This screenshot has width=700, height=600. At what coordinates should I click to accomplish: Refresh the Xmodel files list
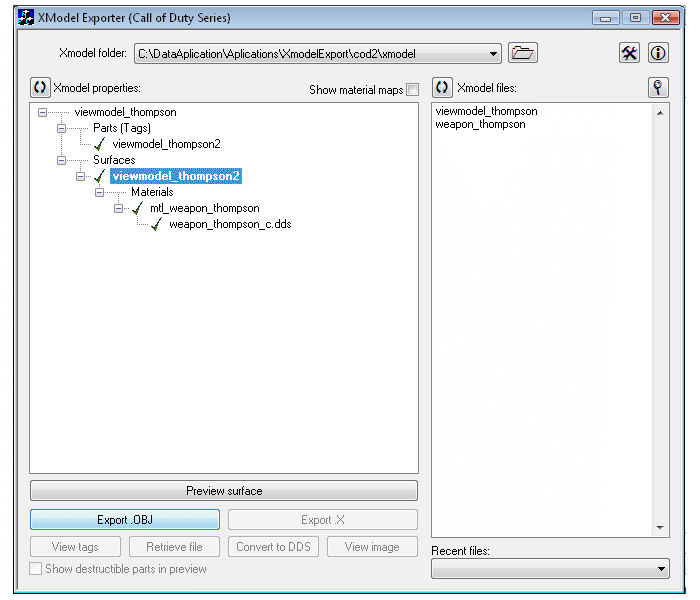[442, 87]
